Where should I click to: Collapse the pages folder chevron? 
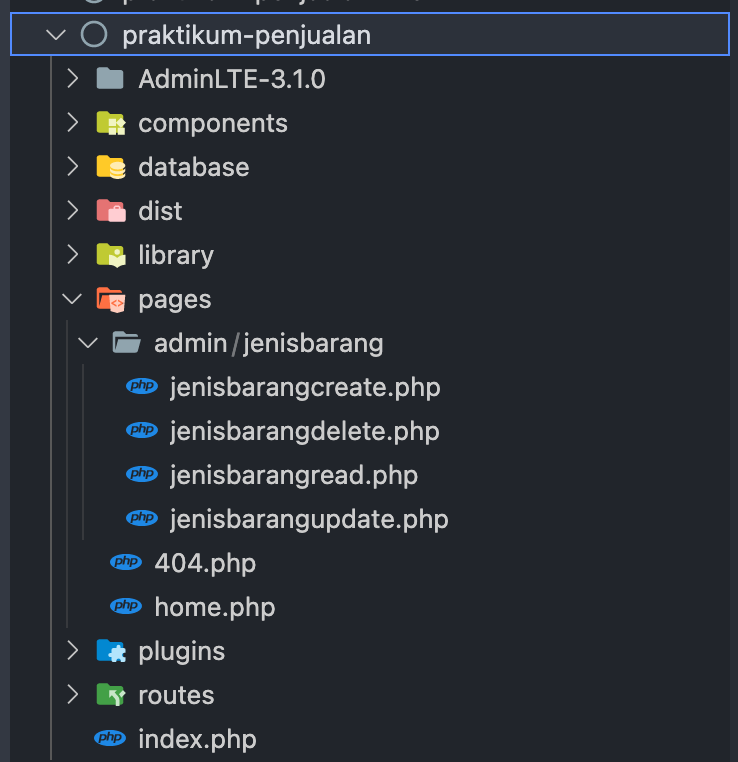72,298
